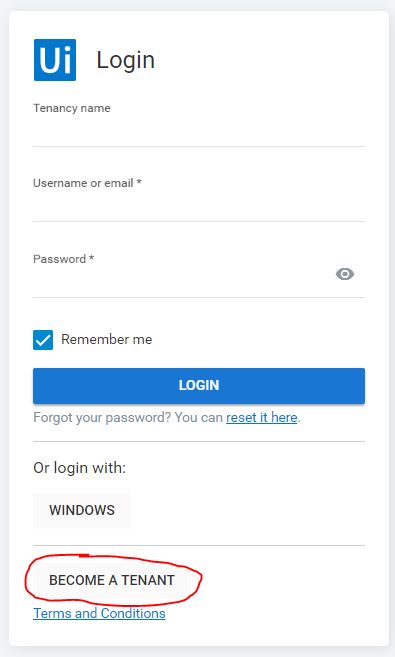
Task: Click the BECOME A TENANT button
Action: point(112,580)
